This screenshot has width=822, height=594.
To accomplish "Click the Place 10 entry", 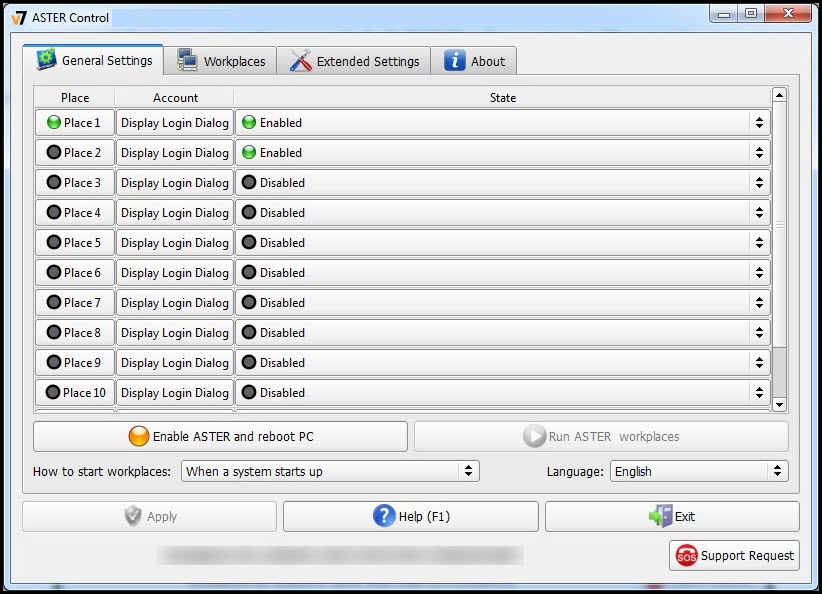I will click(75, 392).
